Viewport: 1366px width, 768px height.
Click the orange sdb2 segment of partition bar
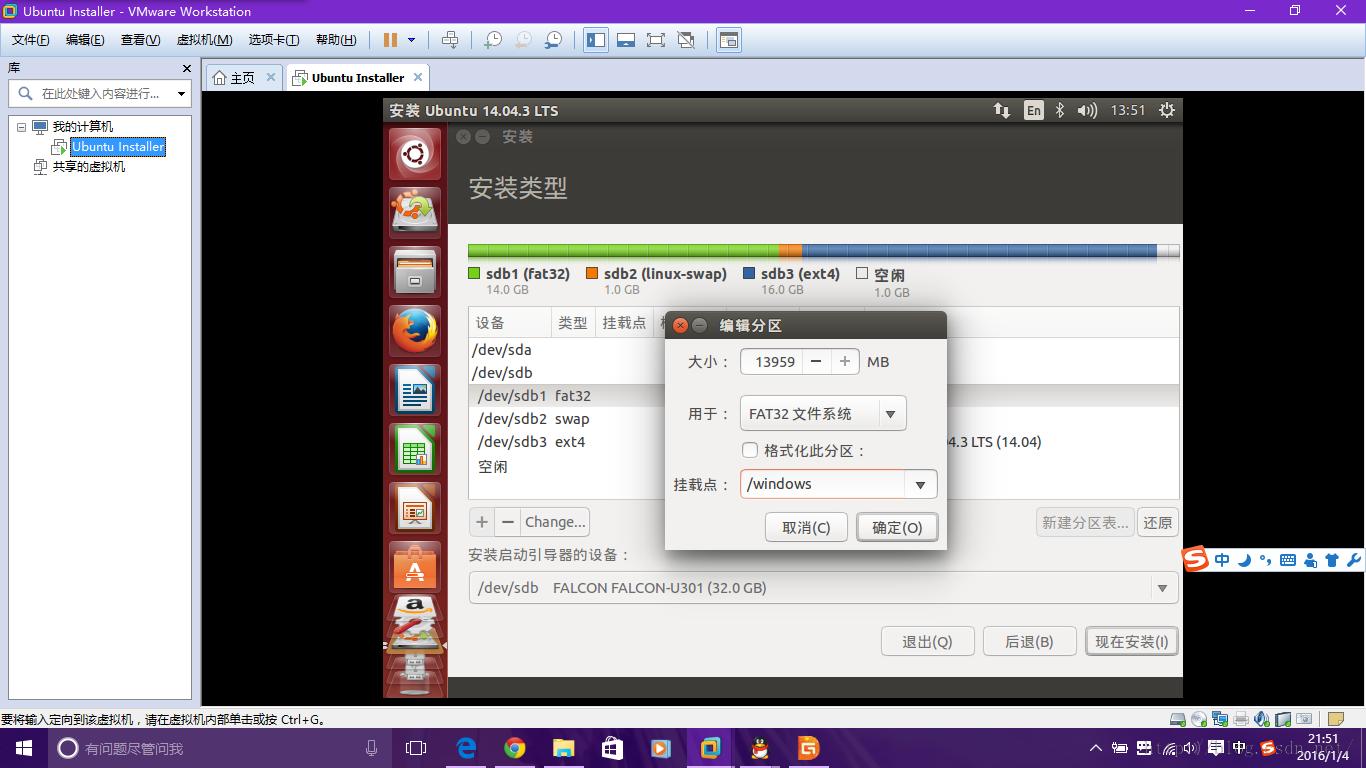coord(790,251)
